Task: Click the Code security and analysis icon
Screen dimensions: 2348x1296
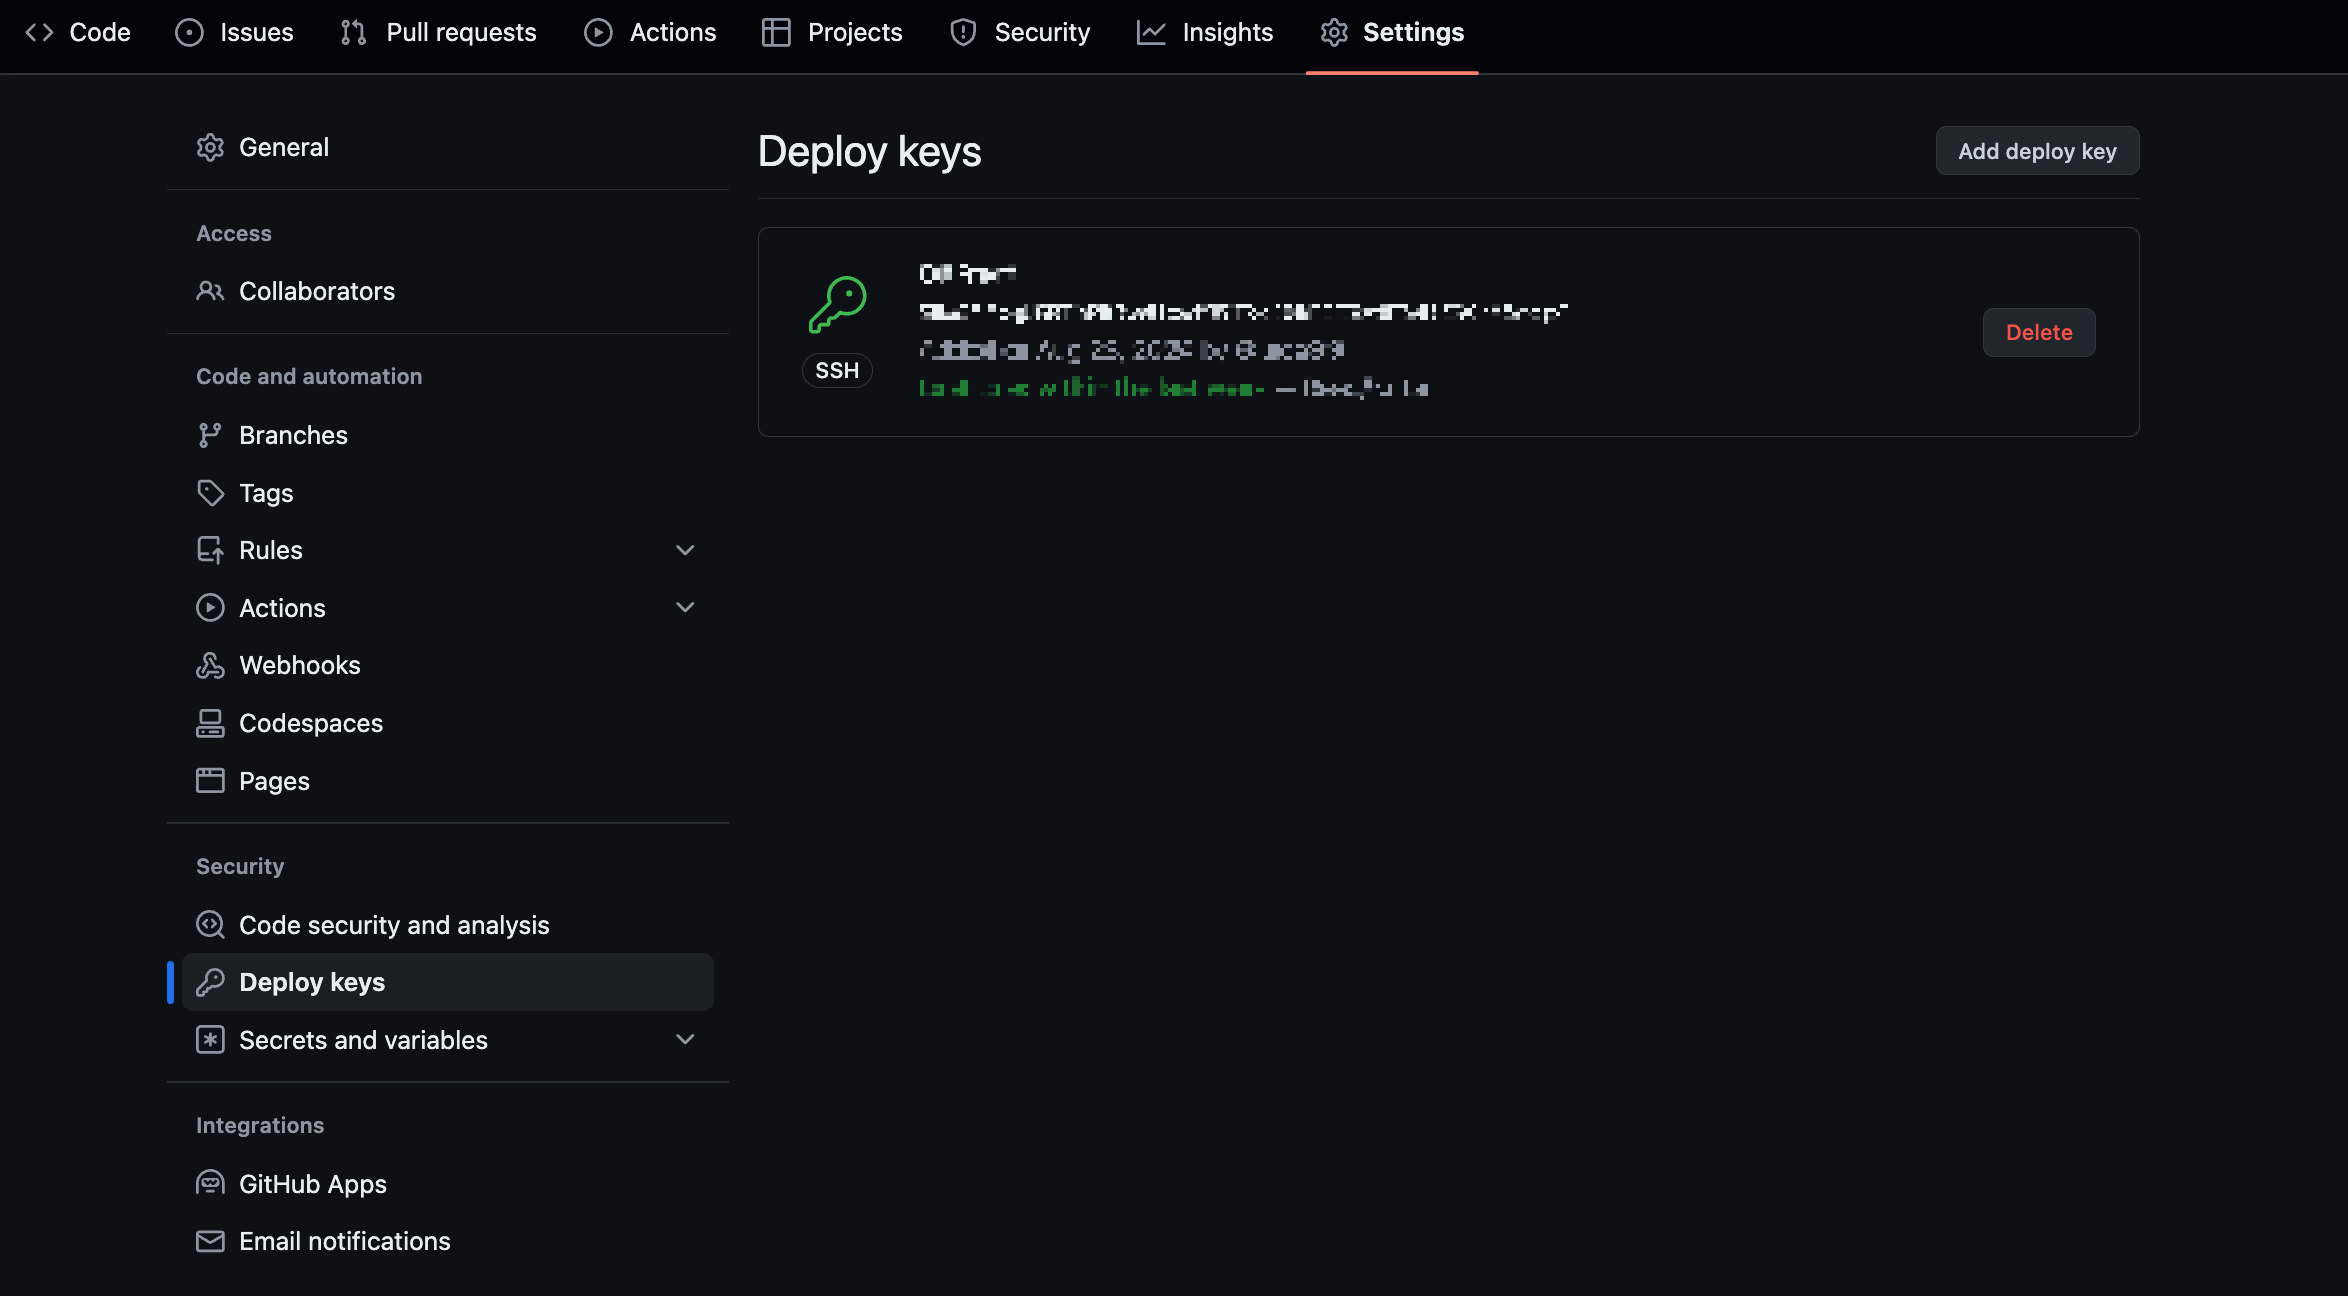Action: [210, 925]
